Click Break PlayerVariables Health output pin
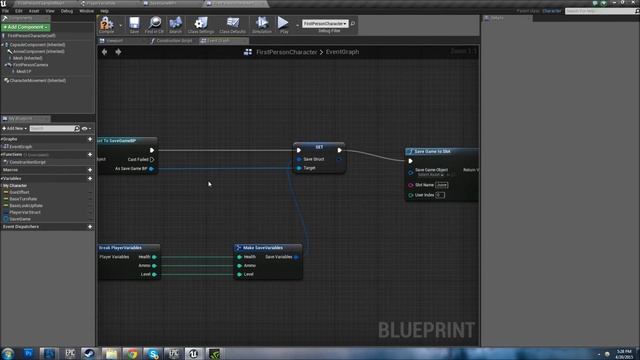 pyautogui.click(x=154, y=257)
